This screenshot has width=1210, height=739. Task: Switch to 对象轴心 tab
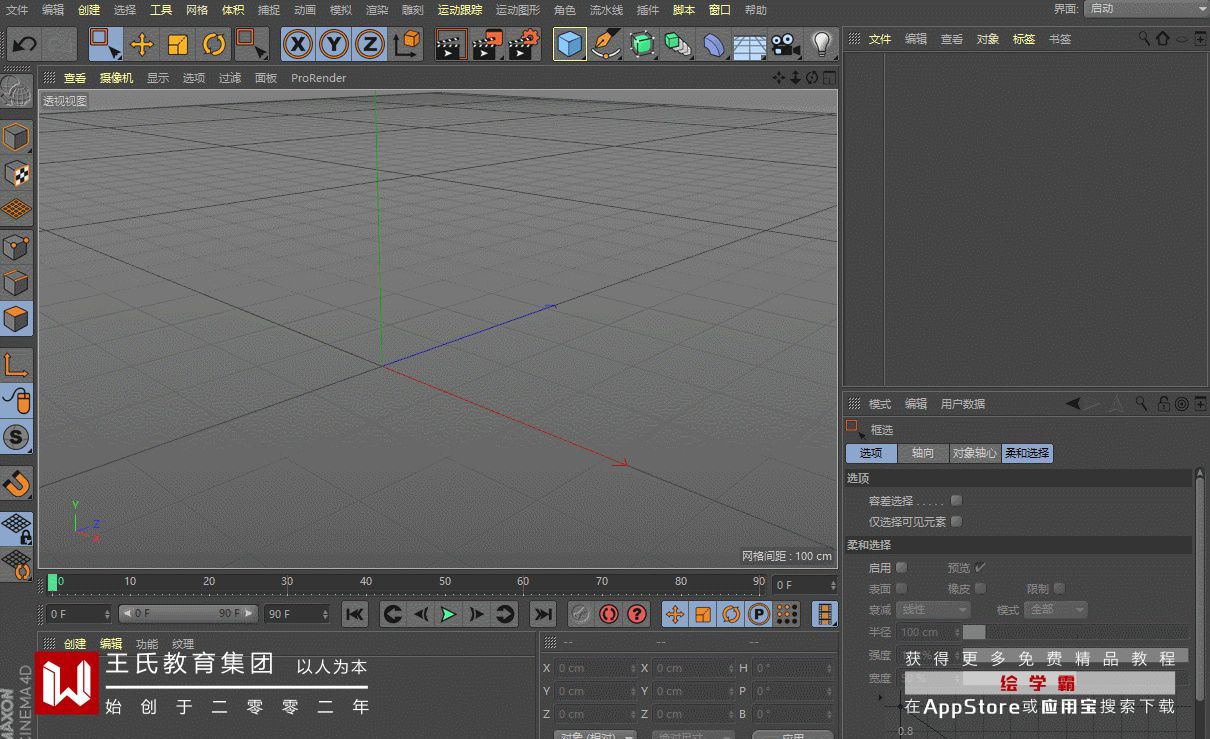point(975,453)
